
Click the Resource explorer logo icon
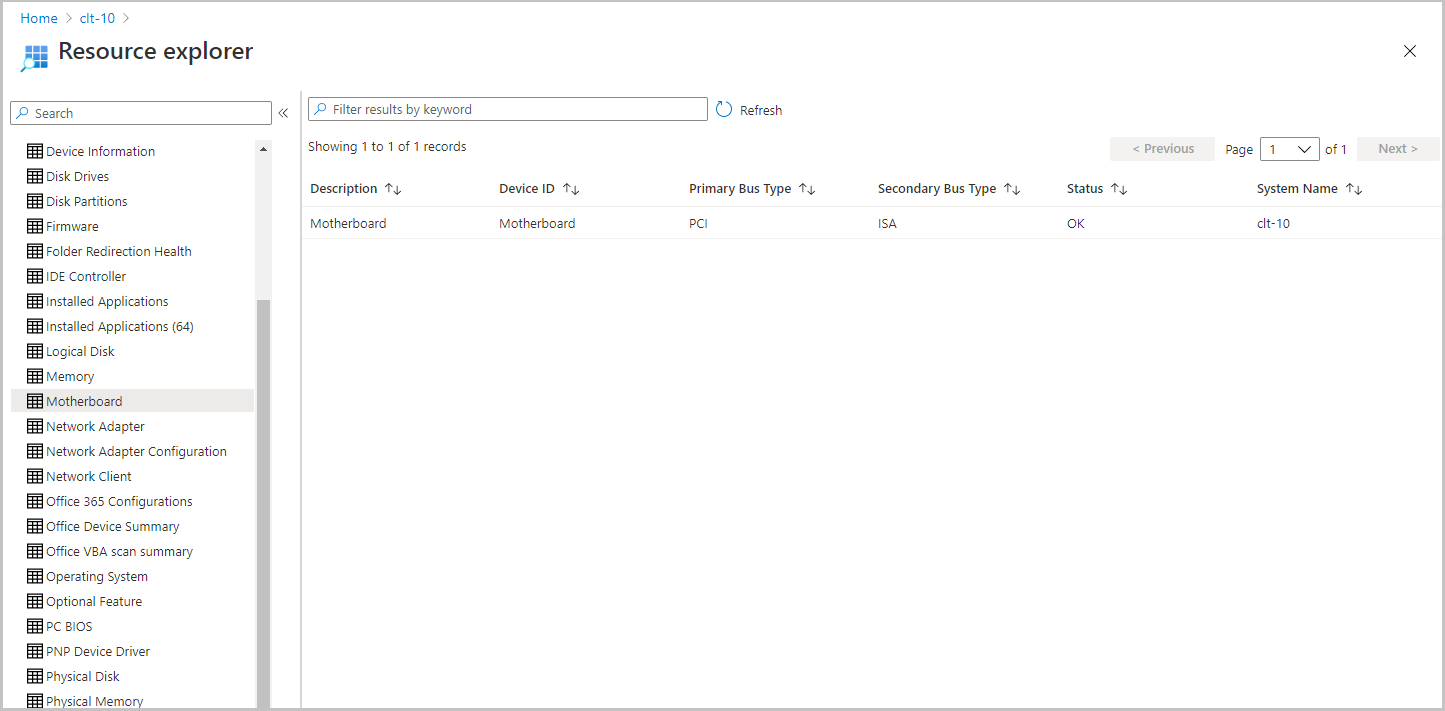tap(34, 57)
